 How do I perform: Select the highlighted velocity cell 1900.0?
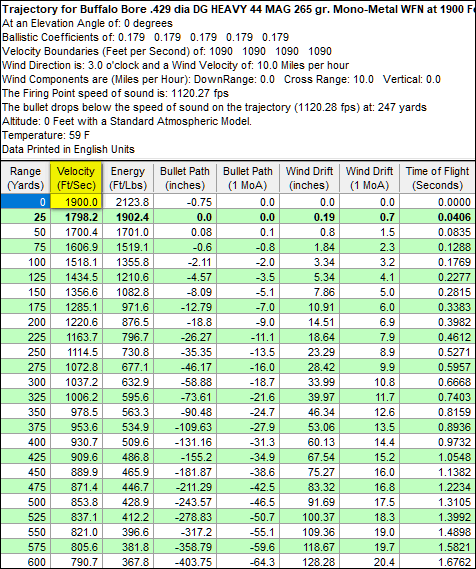coord(76,202)
